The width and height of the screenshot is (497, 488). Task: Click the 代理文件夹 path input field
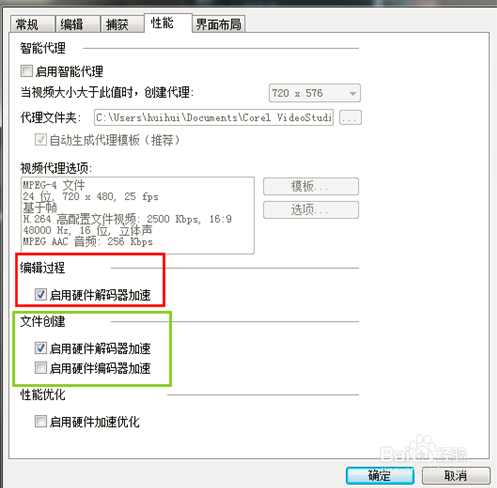click(214, 117)
